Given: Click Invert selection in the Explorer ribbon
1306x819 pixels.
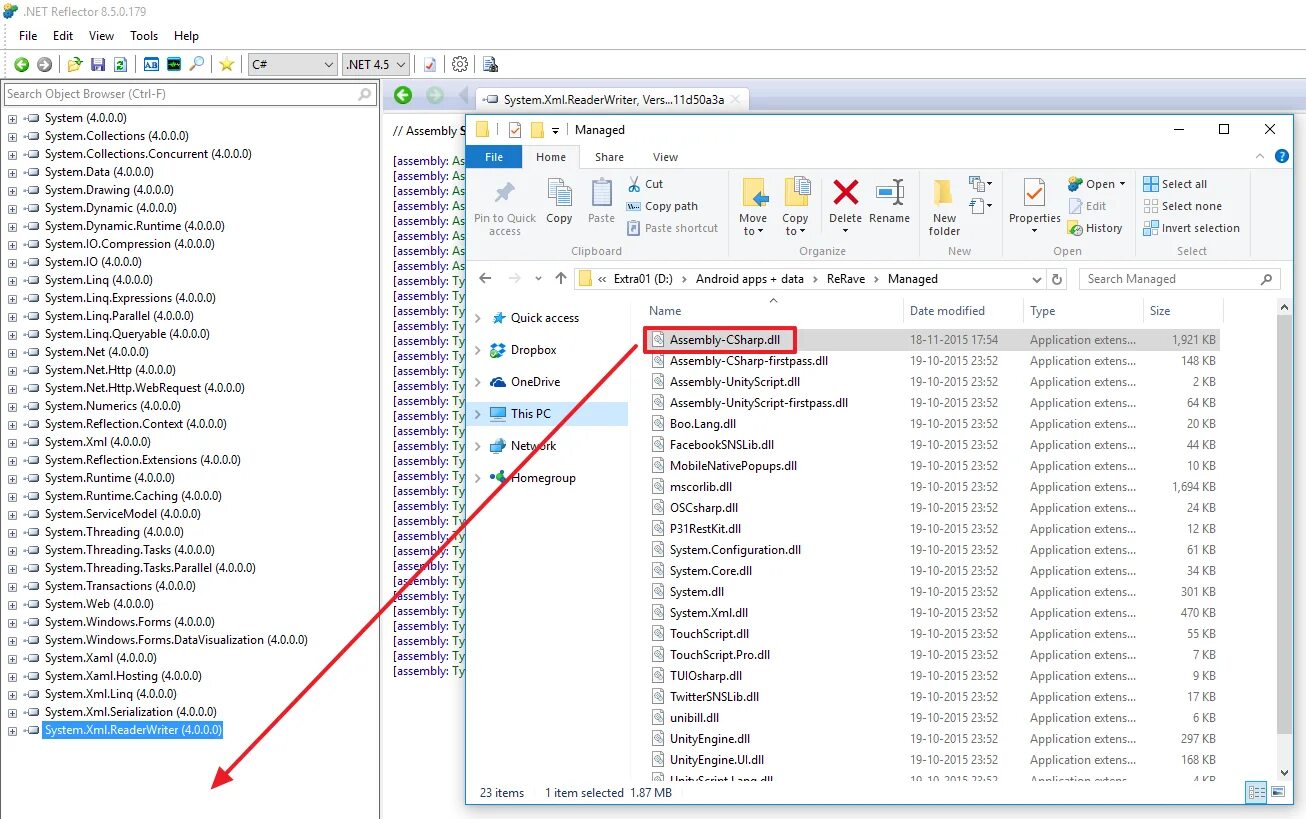Looking at the screenshot, I should [x=1192, y=228].
